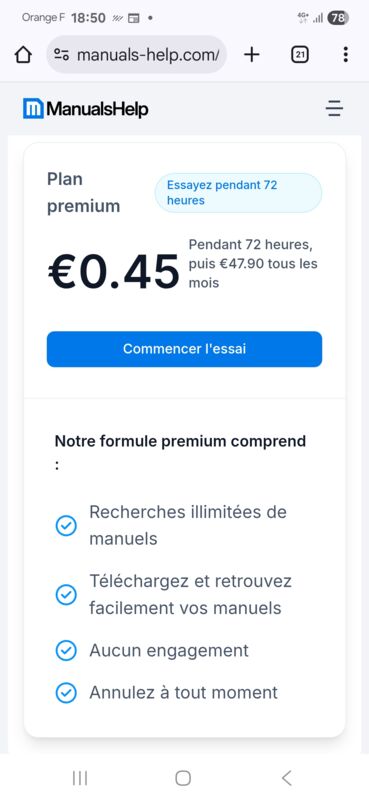Tap checkmark beside Téléchargez et retrouvez
The height and width of the screenshot is (800, 369).
coord(66,595)
